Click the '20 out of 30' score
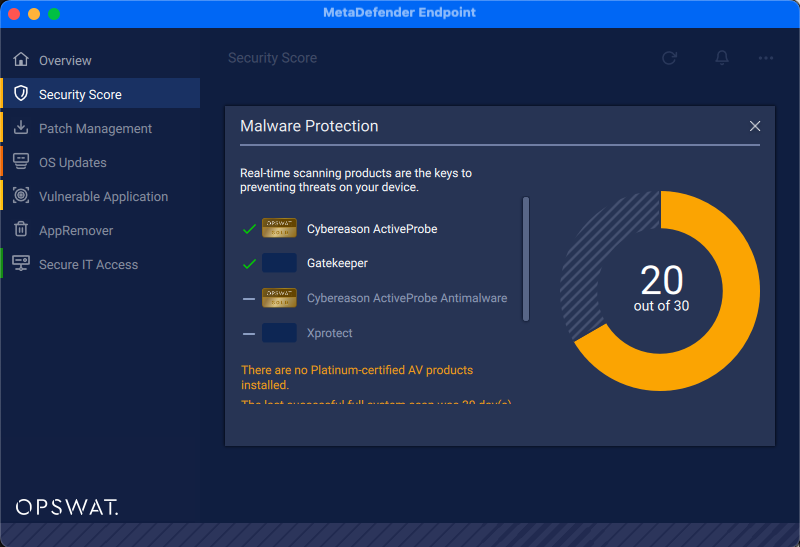Screen dimensions: 800x547 661,287
